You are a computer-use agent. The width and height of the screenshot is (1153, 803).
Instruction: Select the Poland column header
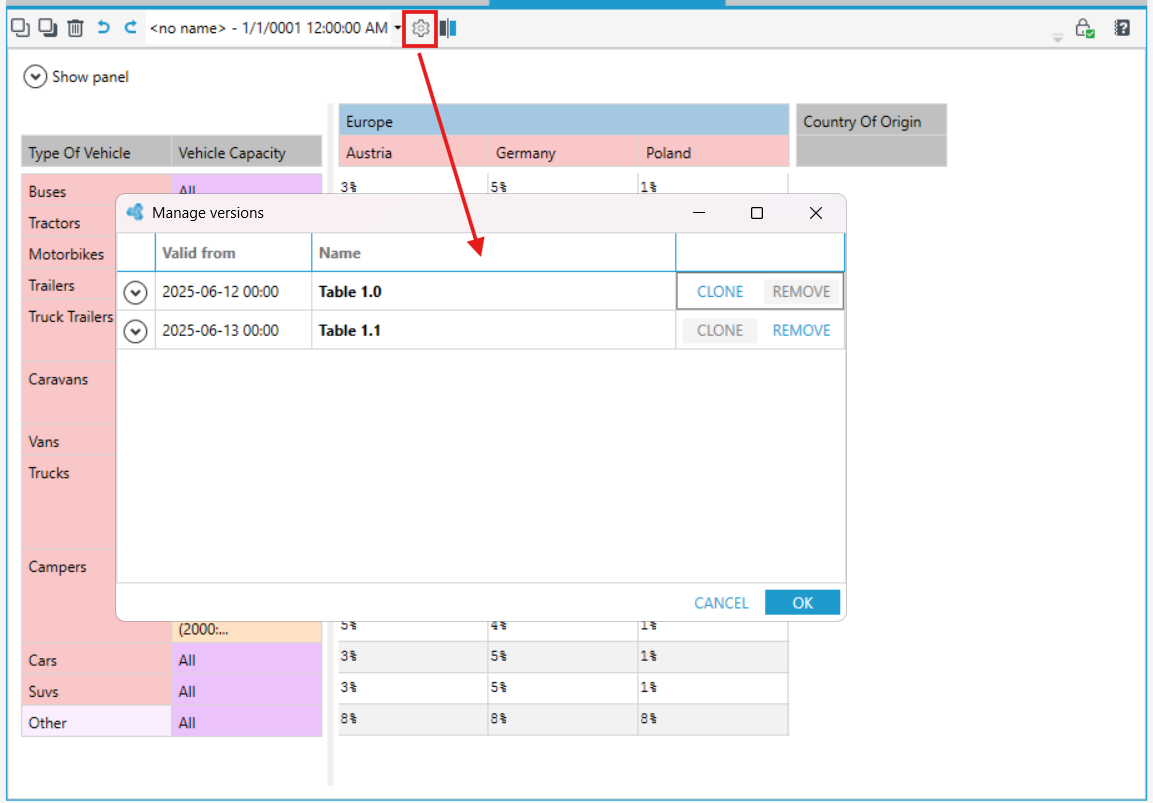714,153
